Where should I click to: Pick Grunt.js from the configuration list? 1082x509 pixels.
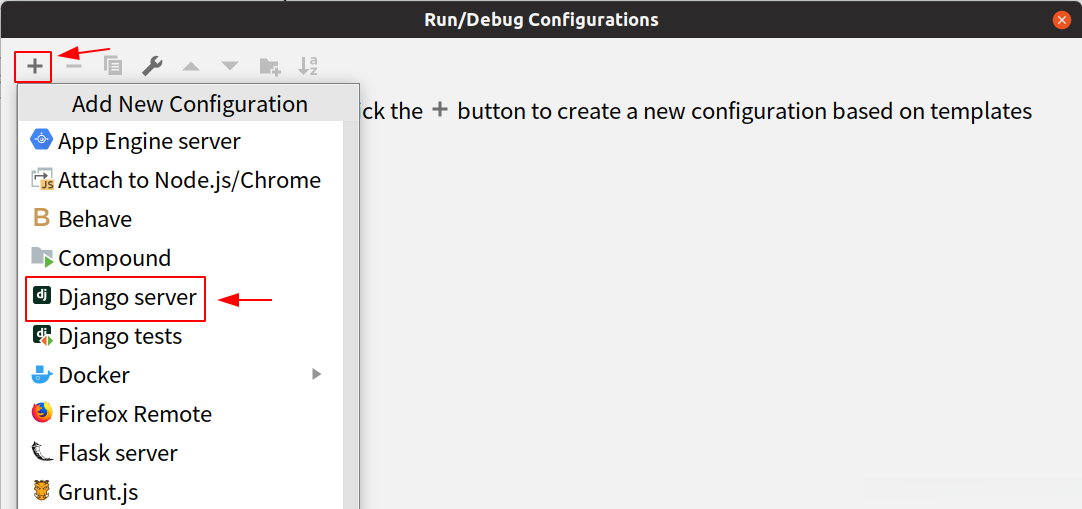98,492
